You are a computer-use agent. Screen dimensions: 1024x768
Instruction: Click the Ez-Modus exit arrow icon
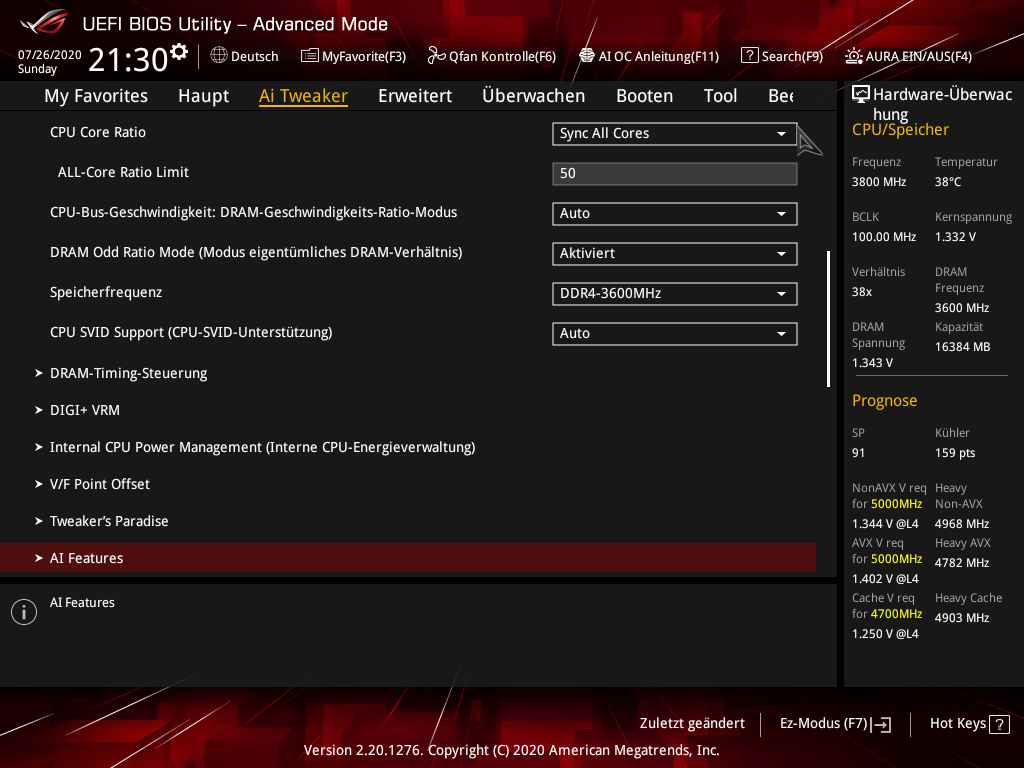click(x=882, y=724)
